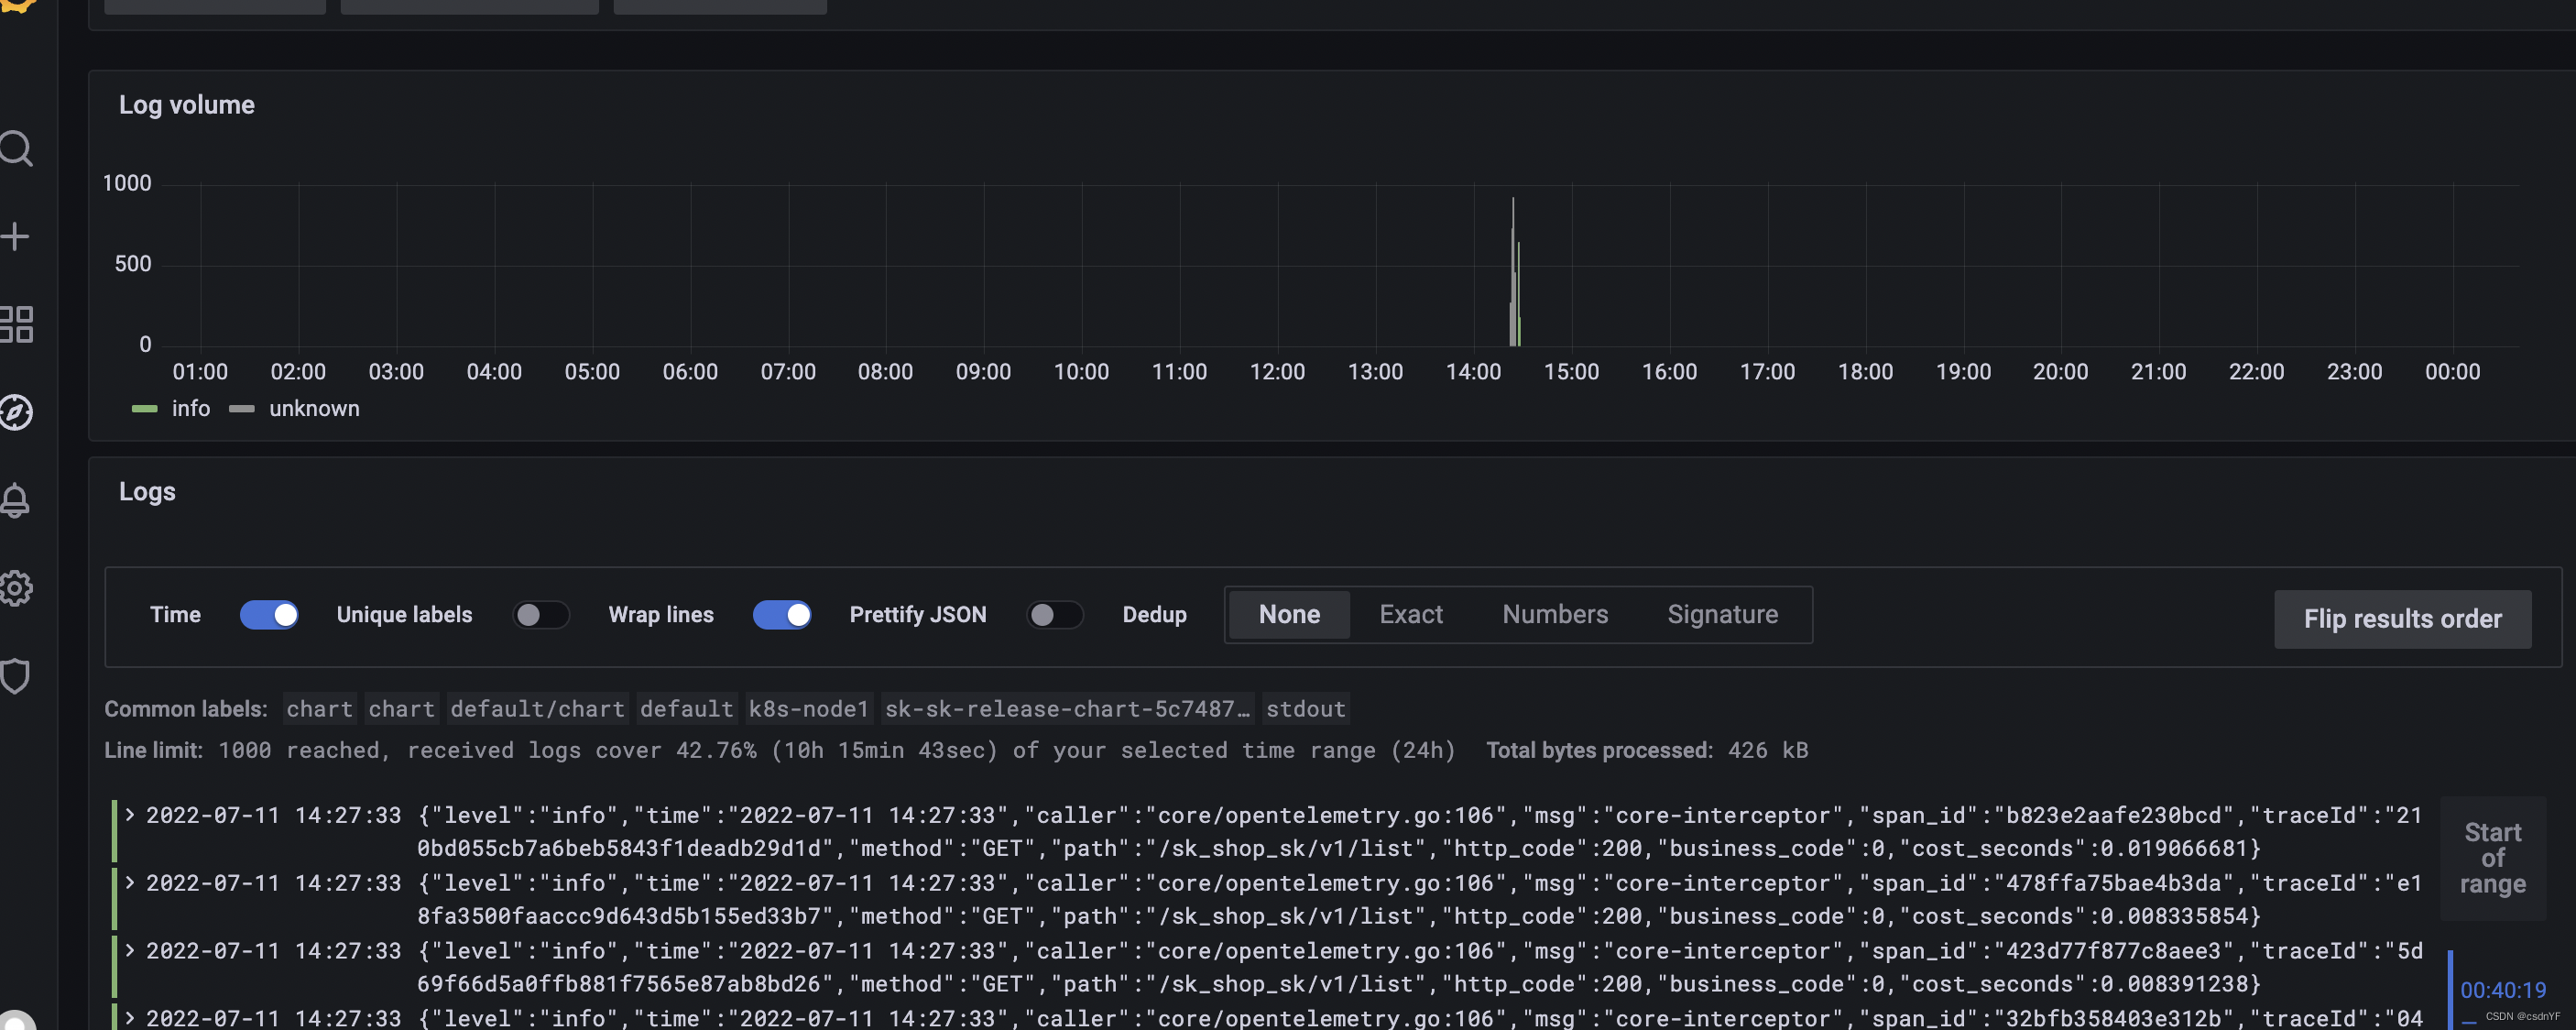Open the Explore compass icon
The image size is (2576, 1030).
tap(16, 412)
